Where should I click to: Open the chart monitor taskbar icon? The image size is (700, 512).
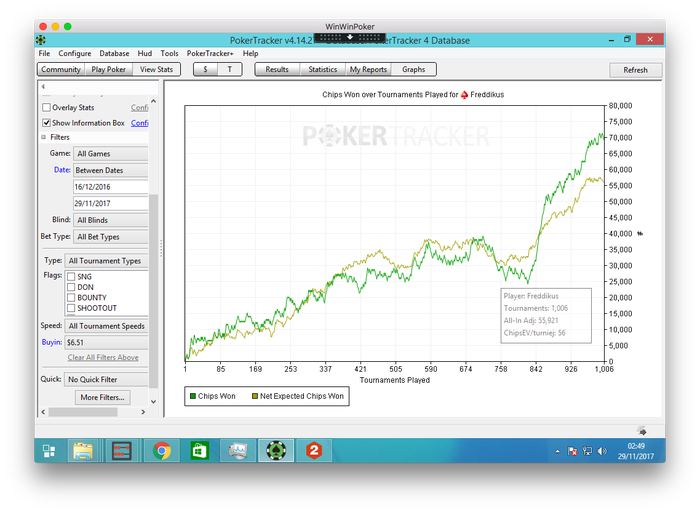(x=238, y=451)
